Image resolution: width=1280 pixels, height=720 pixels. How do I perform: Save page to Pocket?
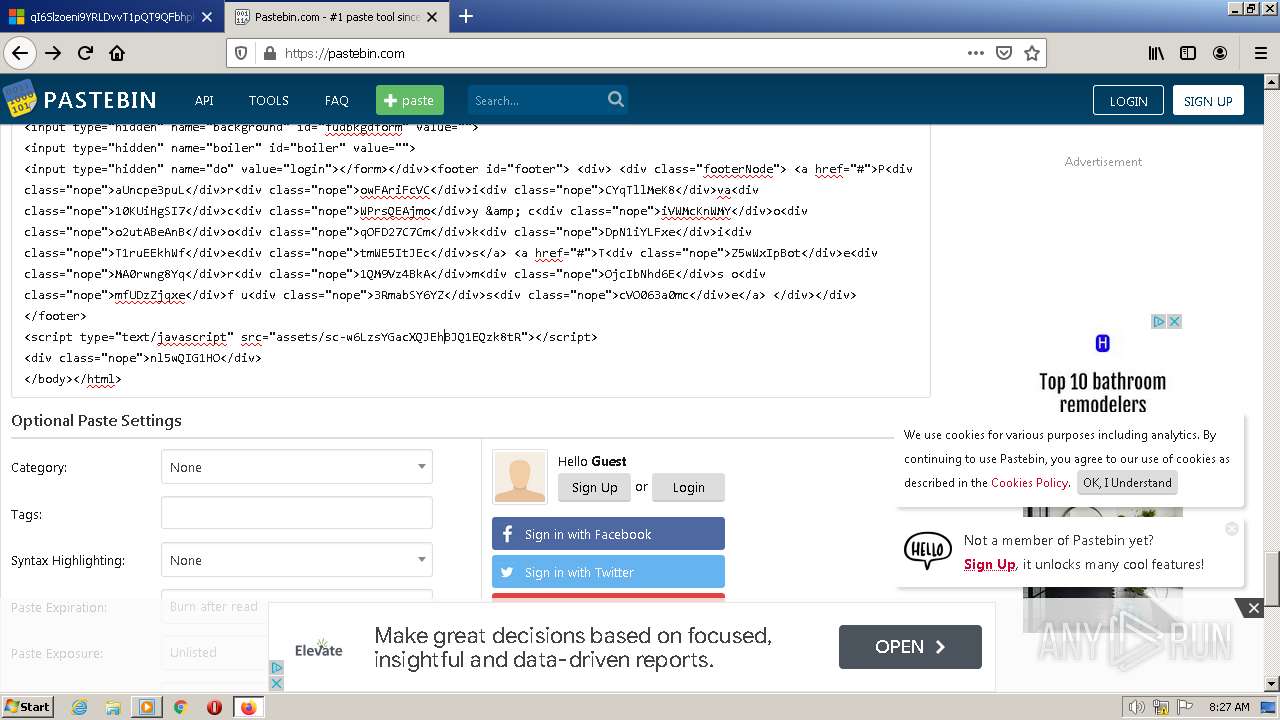point(1004,53)
